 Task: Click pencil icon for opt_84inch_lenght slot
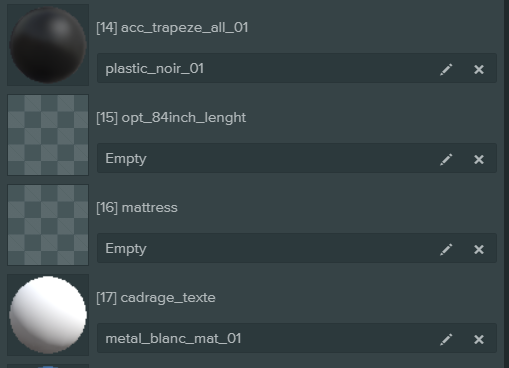tap(446, 159)
